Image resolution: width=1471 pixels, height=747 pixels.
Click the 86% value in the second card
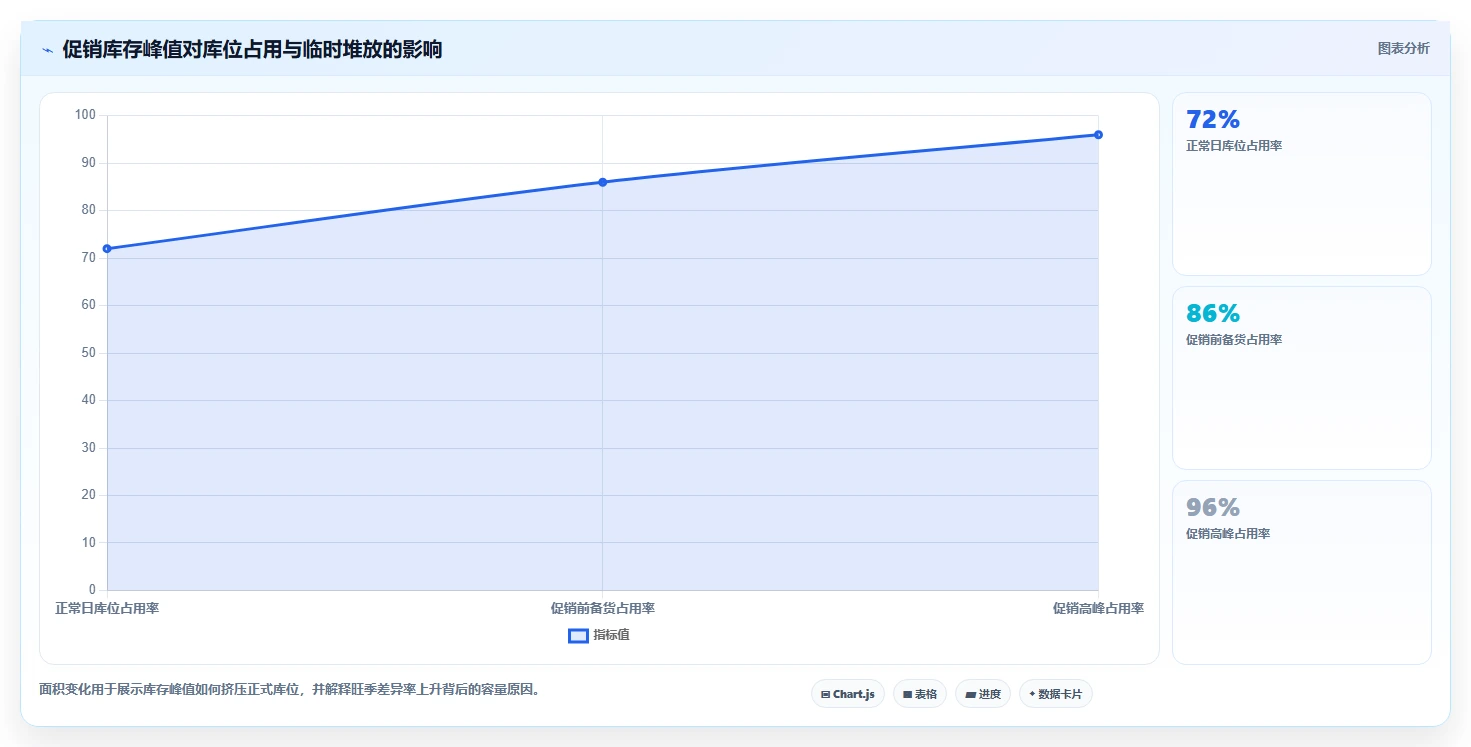[1213, 314]
